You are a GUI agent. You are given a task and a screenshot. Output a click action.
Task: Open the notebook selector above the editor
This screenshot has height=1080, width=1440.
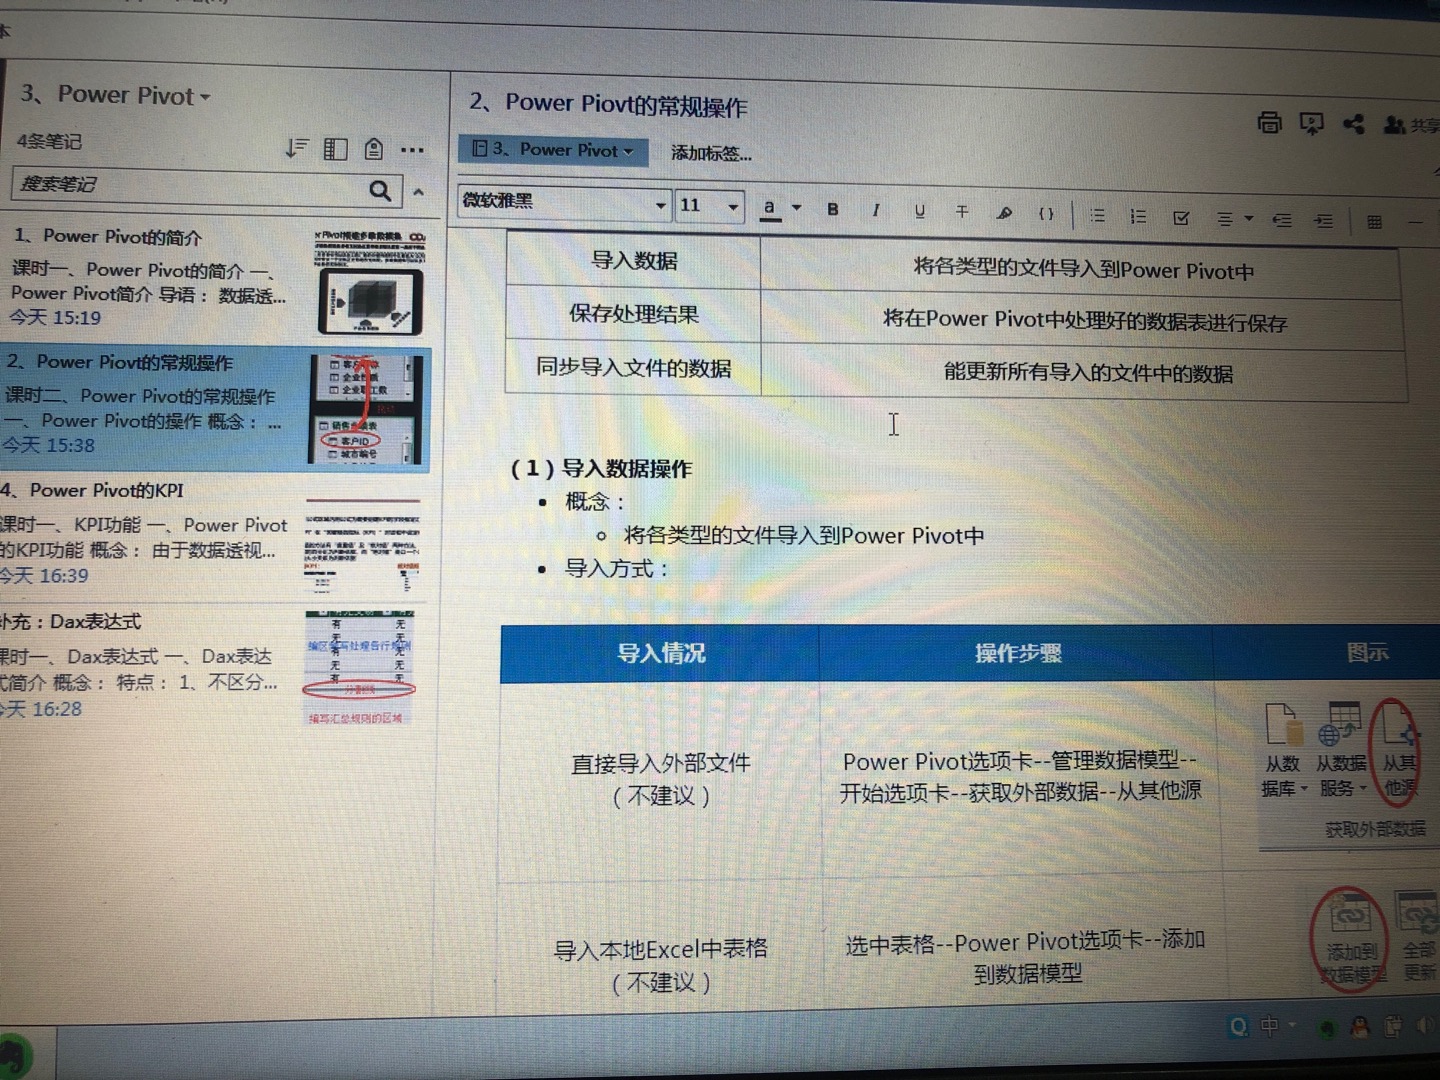(553, 150)
